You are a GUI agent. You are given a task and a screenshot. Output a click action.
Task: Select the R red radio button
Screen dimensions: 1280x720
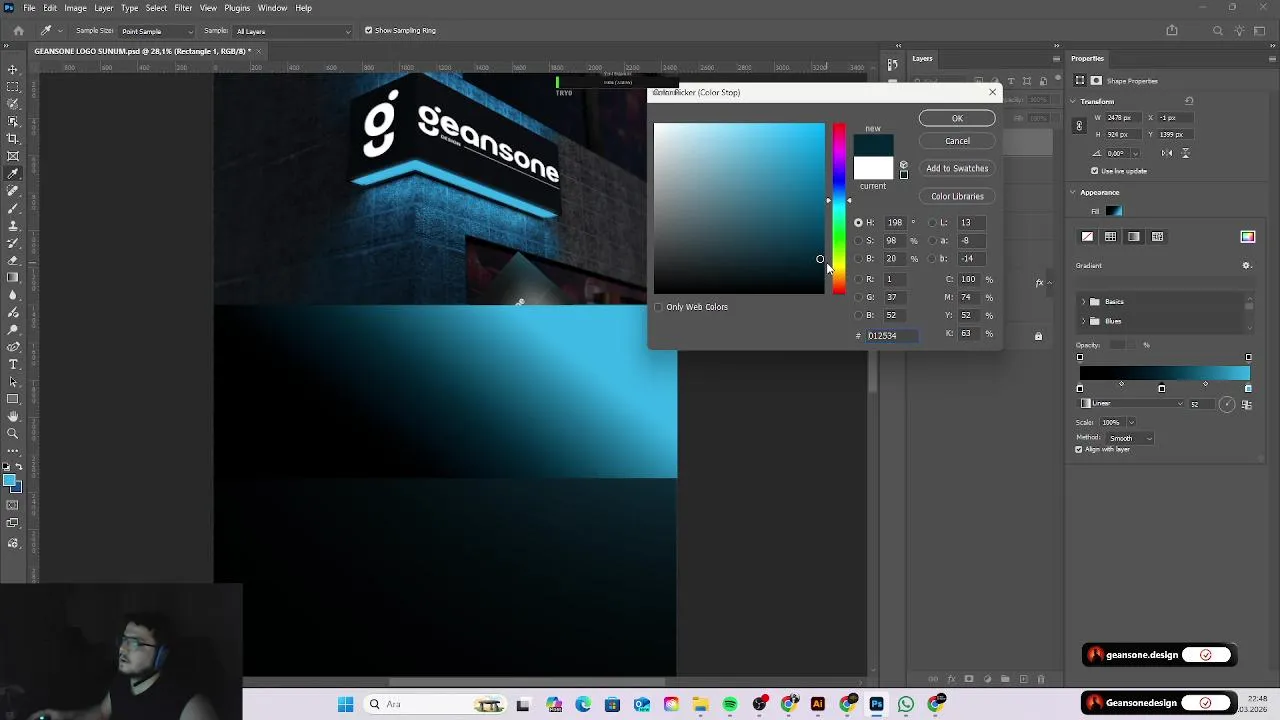(x=858, y=279)
